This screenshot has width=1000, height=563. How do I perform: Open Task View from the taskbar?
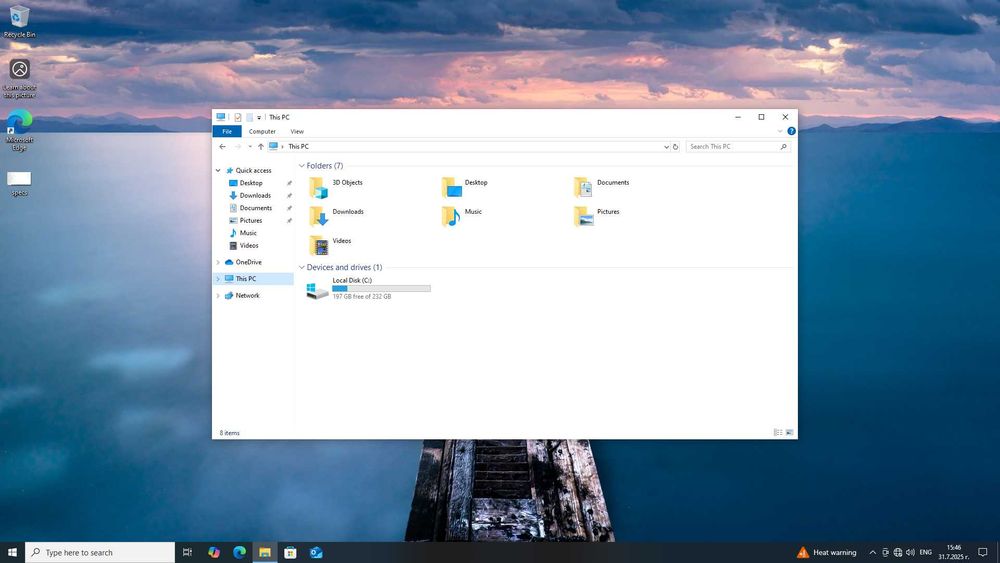[x=187, y=553]
